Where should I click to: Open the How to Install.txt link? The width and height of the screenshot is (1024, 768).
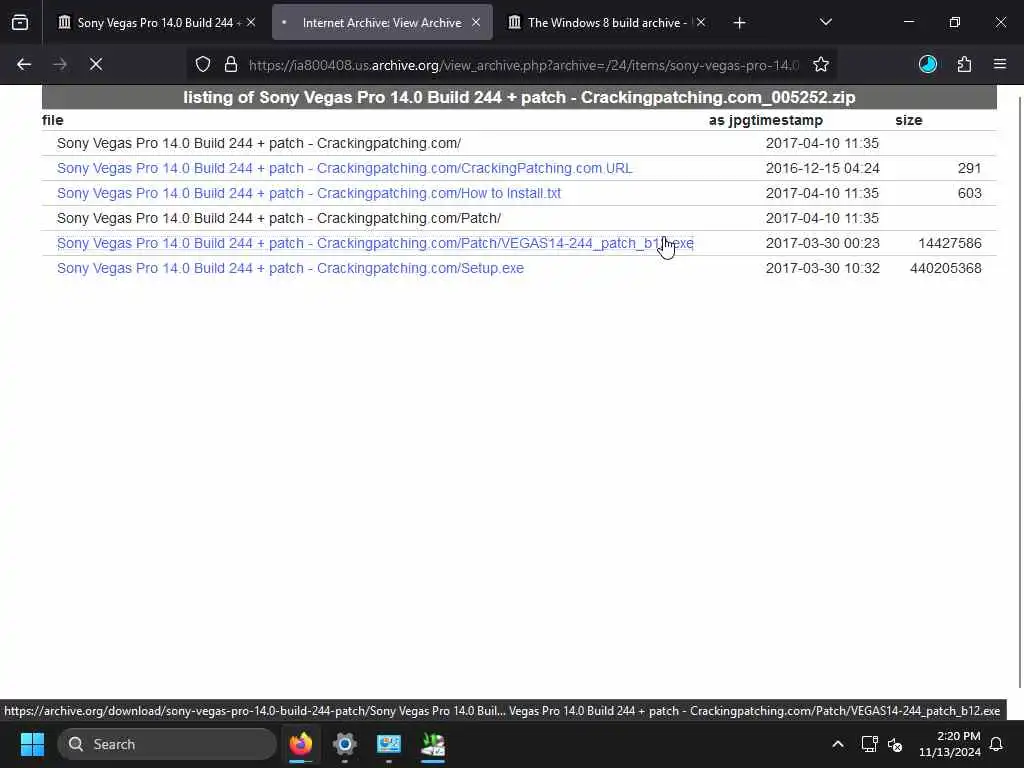309,193
